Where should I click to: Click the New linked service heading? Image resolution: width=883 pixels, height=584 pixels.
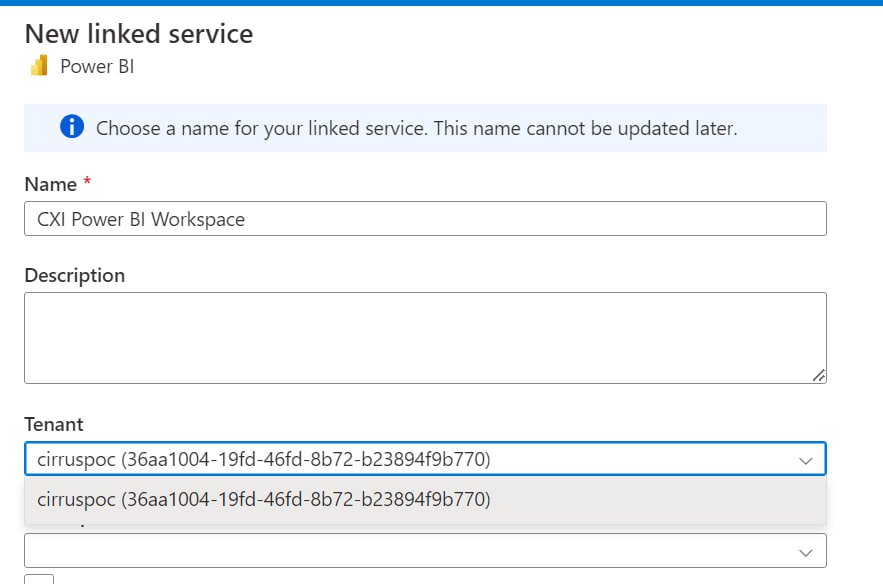139,34
